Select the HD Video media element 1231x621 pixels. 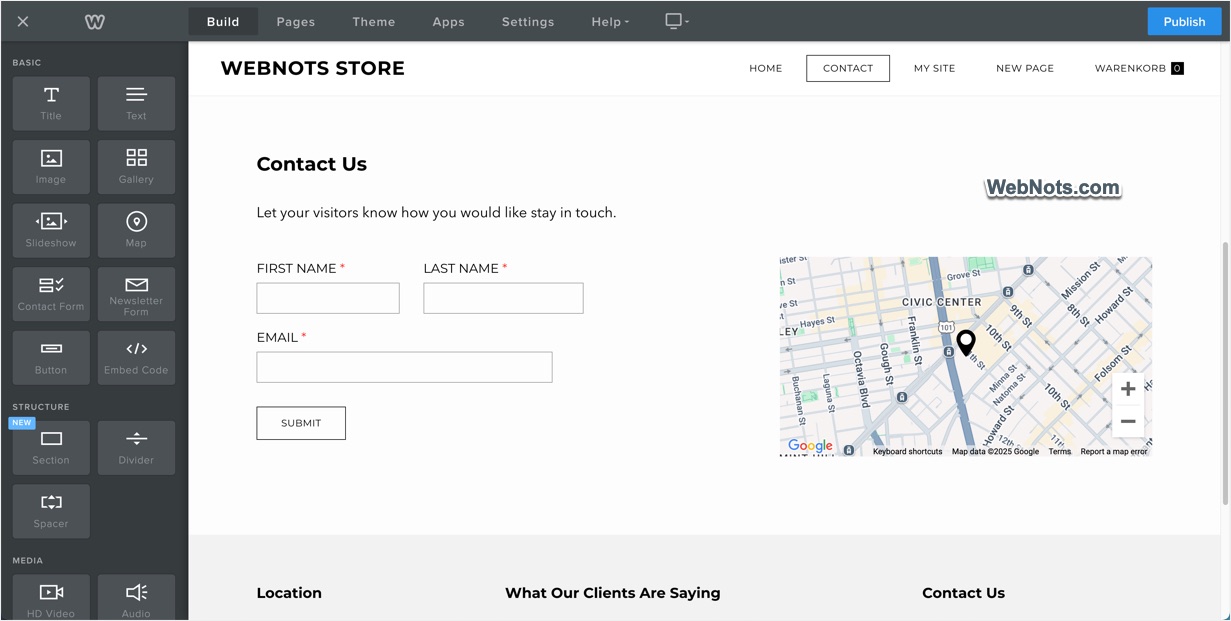pos(51,598)
